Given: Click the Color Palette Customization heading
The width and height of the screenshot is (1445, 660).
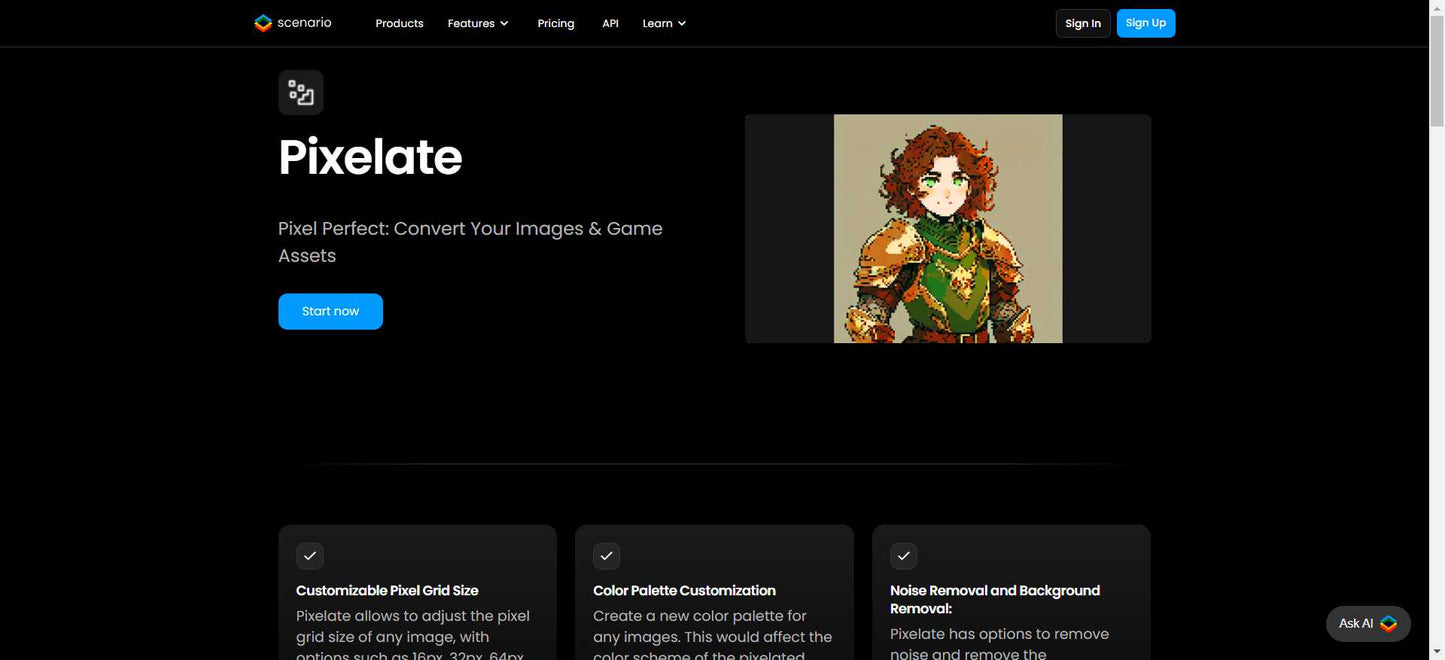Looking at the screenshot, I should [x=684, y=591].
